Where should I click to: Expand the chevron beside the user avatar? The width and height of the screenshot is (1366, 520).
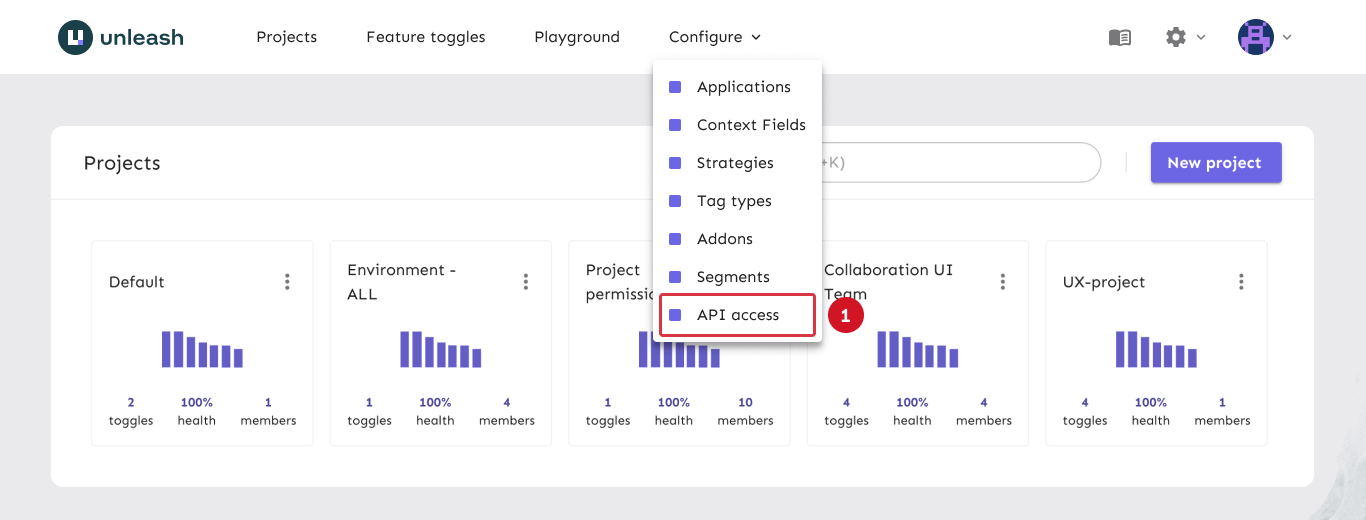tap(1287, 37)
